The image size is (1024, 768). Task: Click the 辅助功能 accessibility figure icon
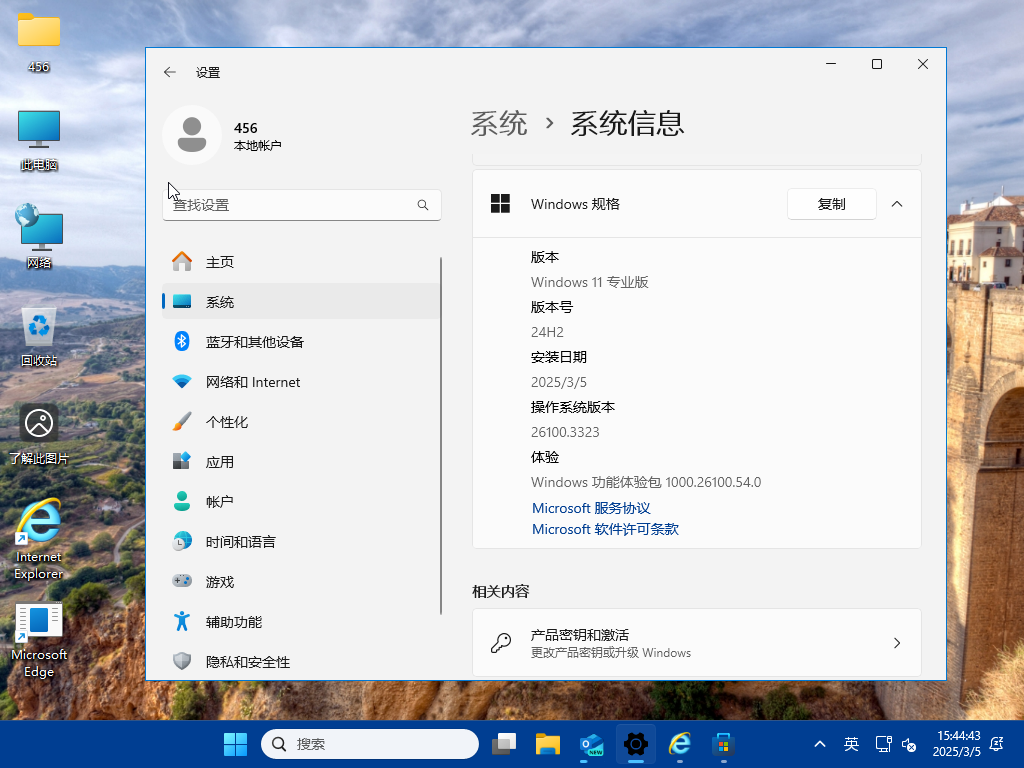click(182, 621)
